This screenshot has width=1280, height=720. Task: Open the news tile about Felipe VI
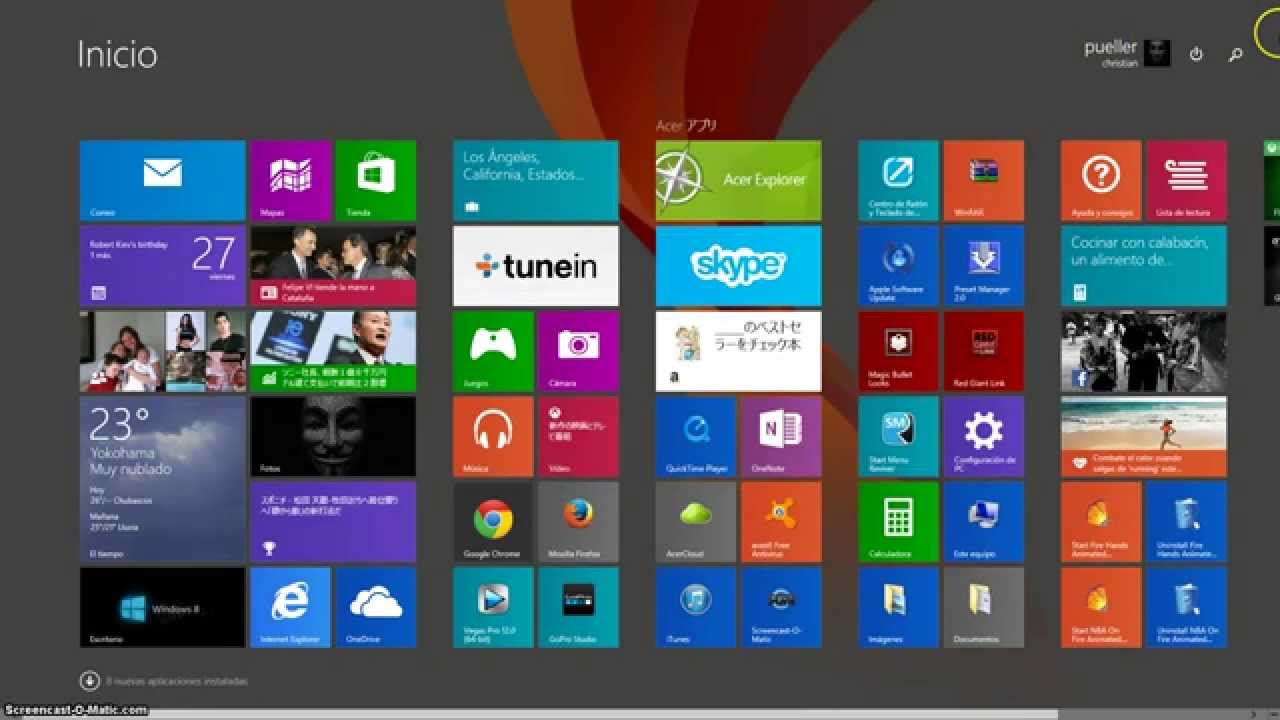tap(333, 266)
